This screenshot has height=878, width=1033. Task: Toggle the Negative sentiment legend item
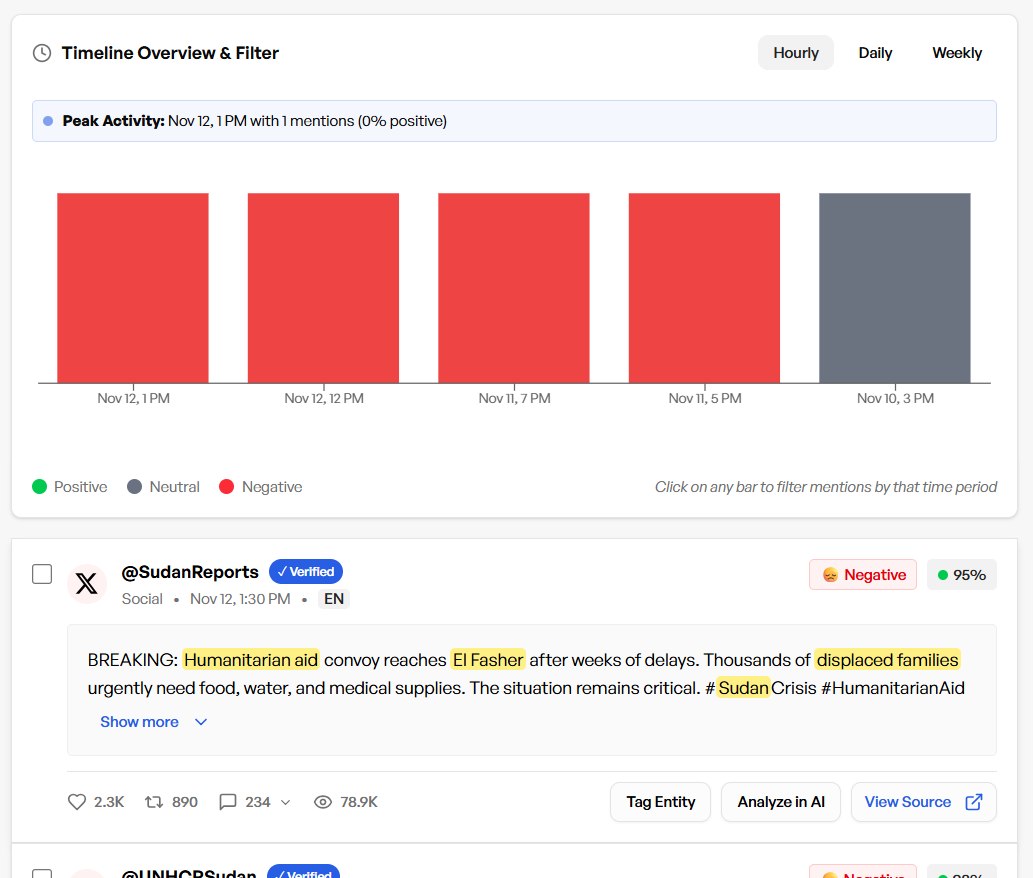(260, 487)
